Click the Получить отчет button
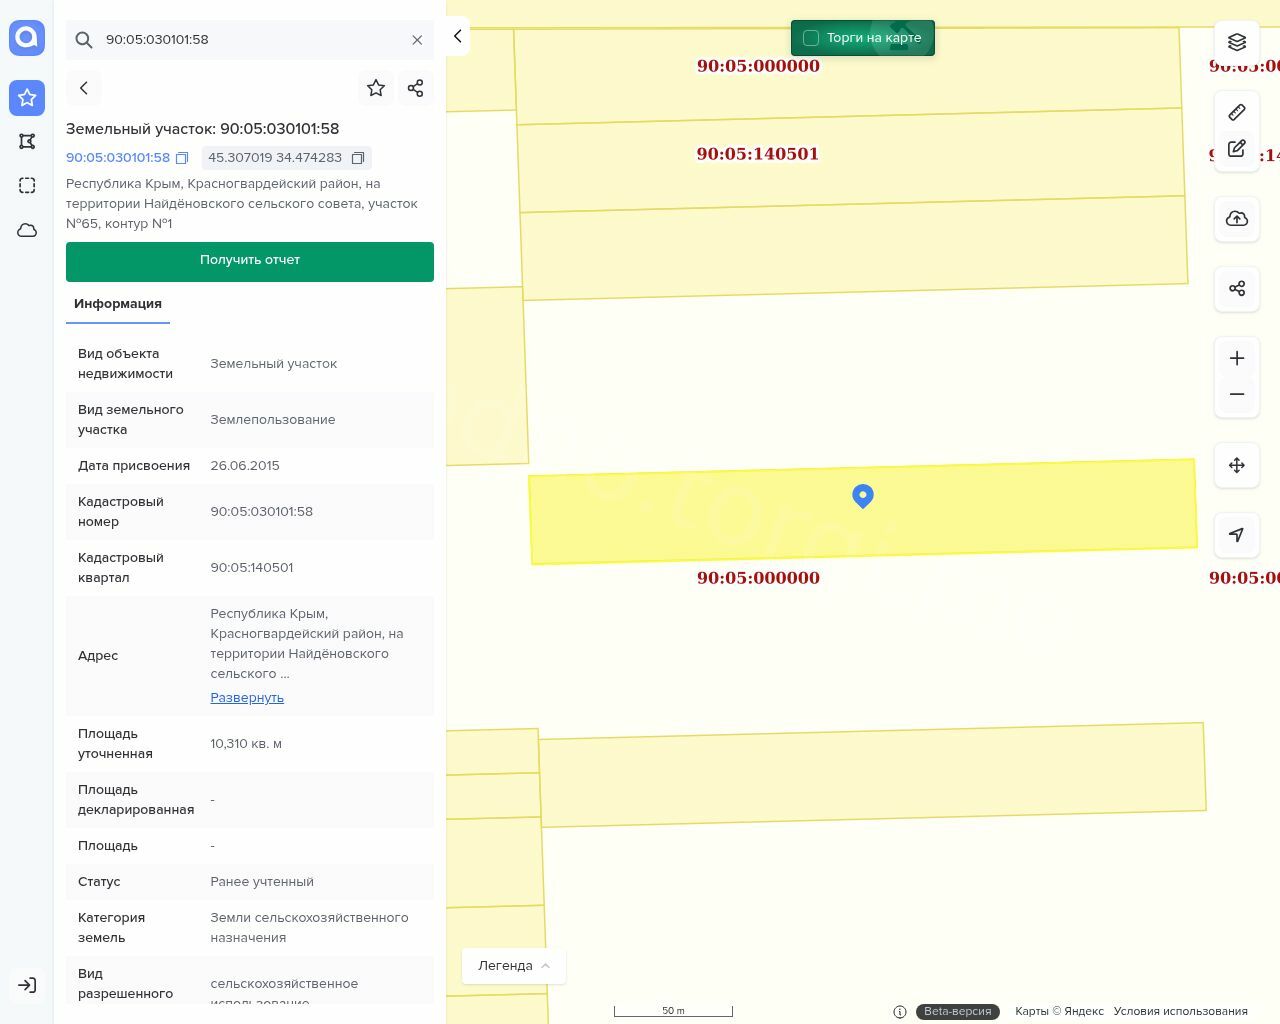The height and width of the screenshot is (1024, 1280). (250, 261)
